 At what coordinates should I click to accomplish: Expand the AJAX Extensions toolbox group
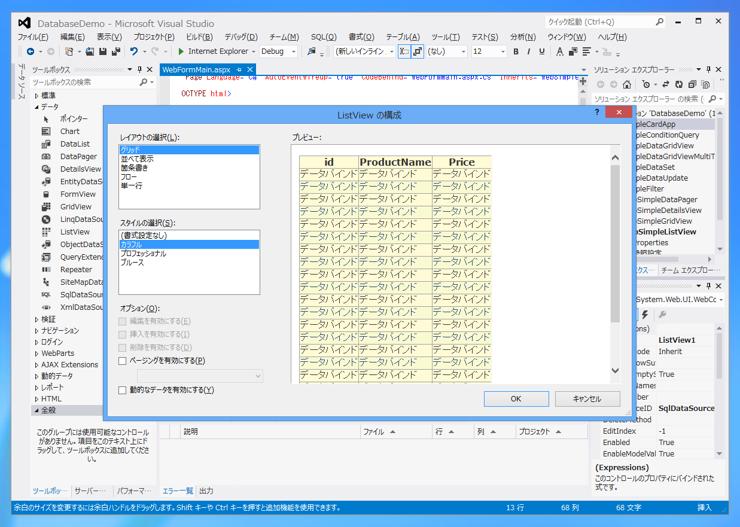pos(36,365)
